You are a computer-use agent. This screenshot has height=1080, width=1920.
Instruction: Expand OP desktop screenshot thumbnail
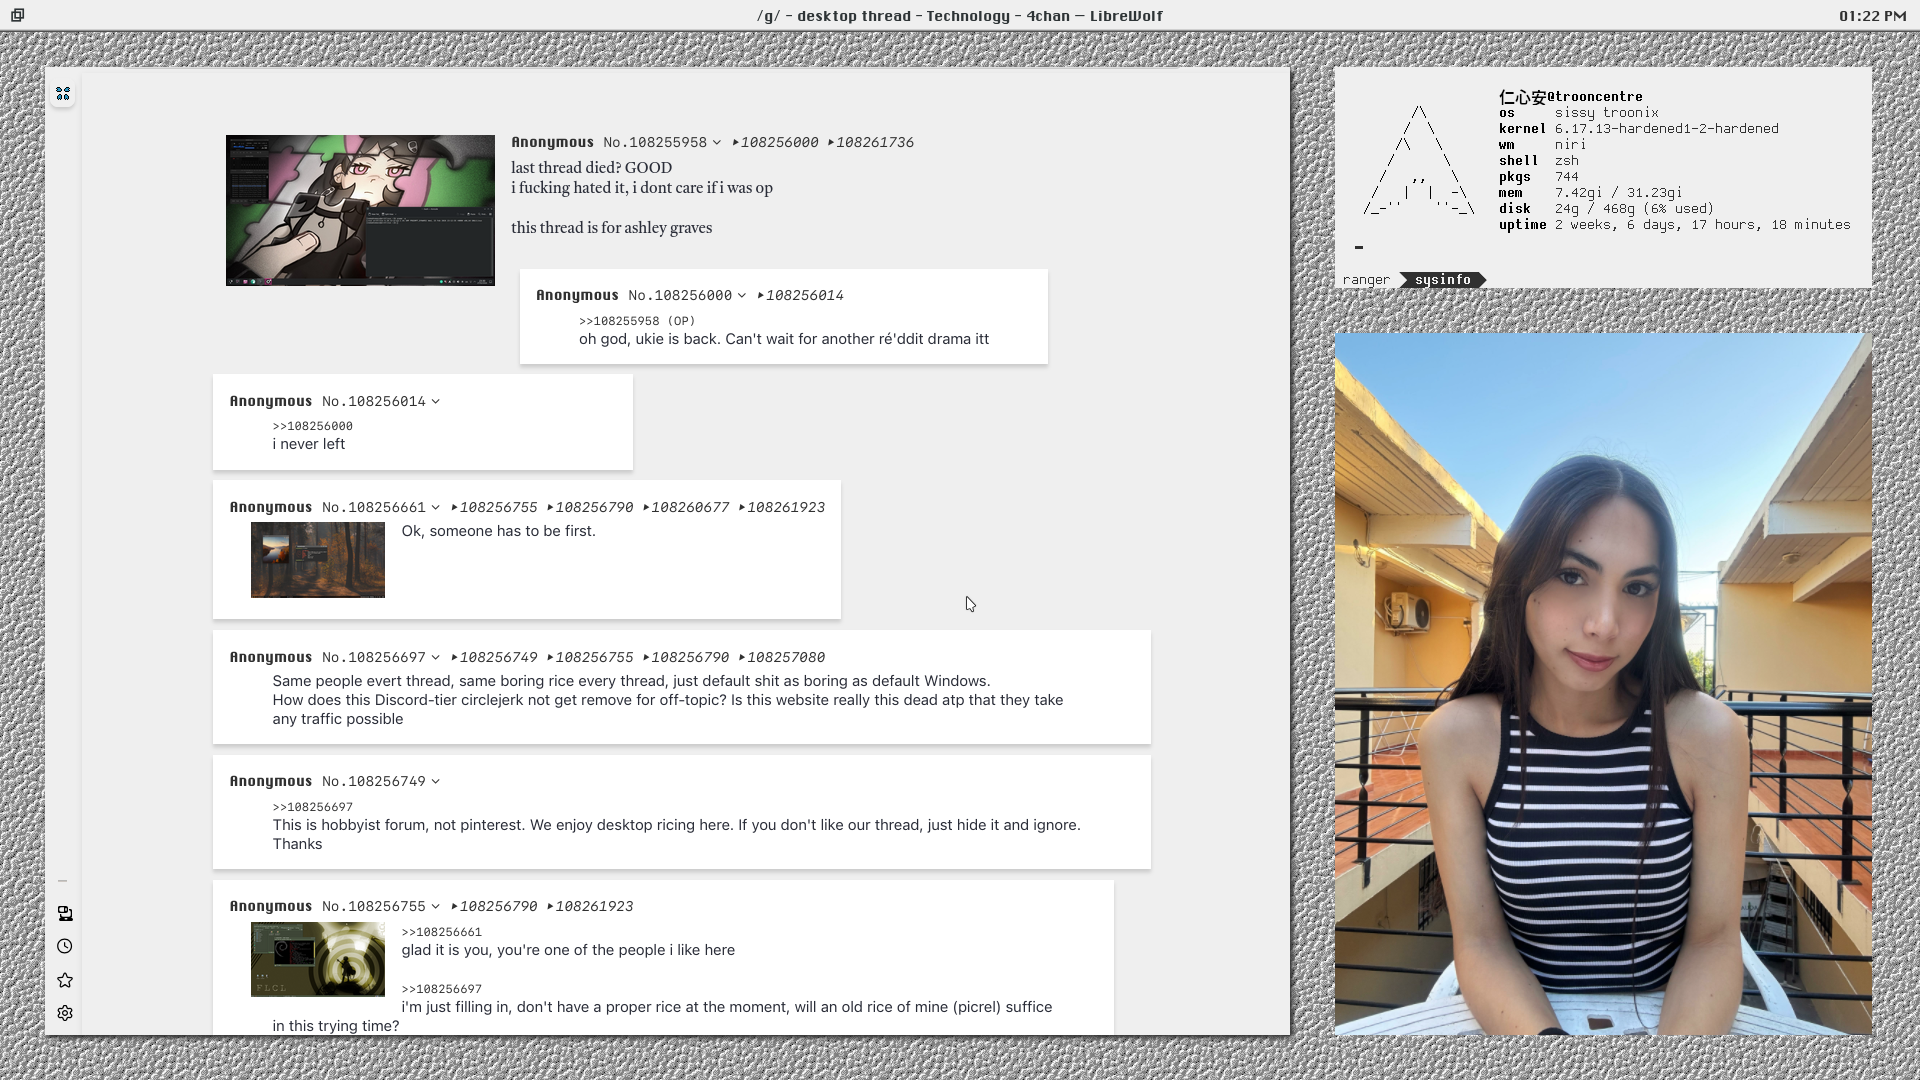point(360,210)
